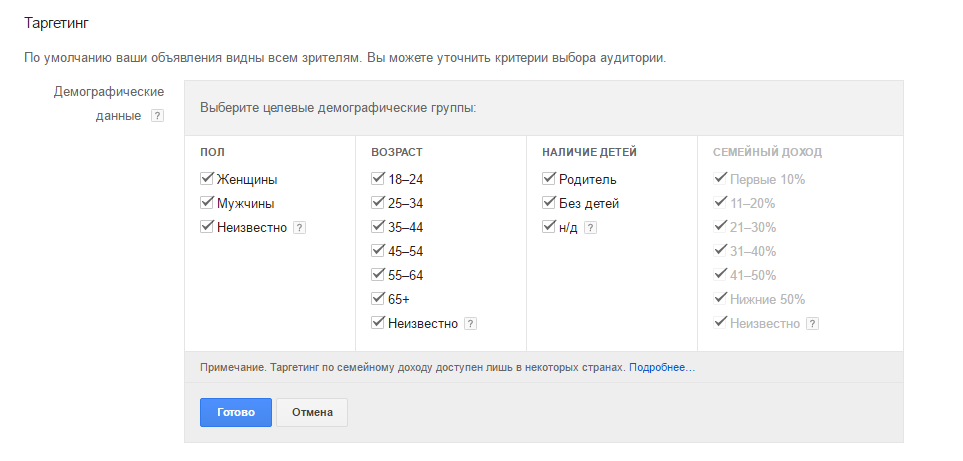Uncheck the Мужчины checkbox
This screenshot has width=963, height=461.
(x=207, y=203)
